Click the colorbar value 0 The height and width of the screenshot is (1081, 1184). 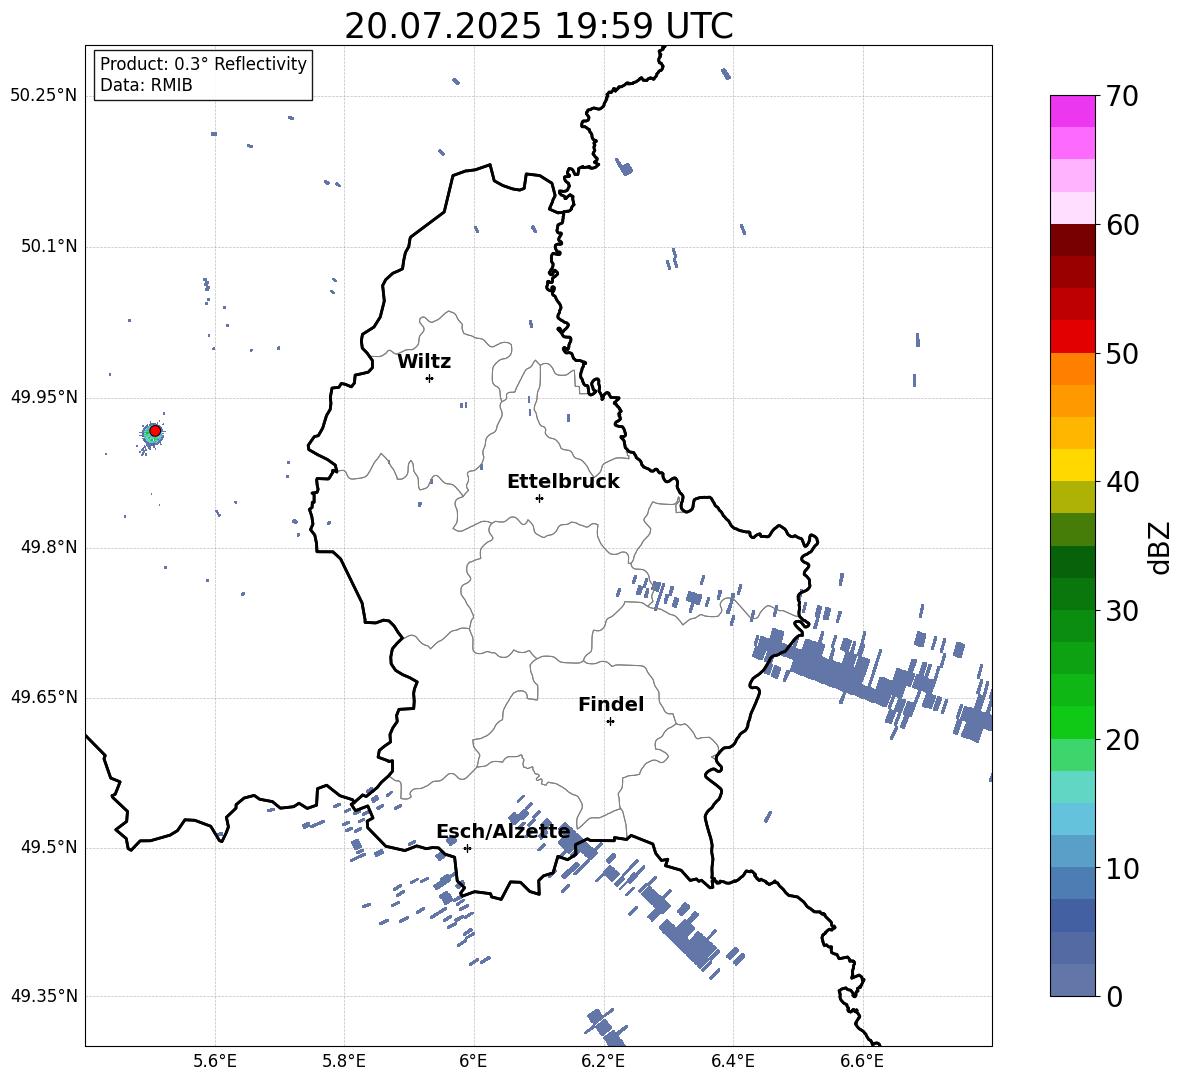[1114, 996]
